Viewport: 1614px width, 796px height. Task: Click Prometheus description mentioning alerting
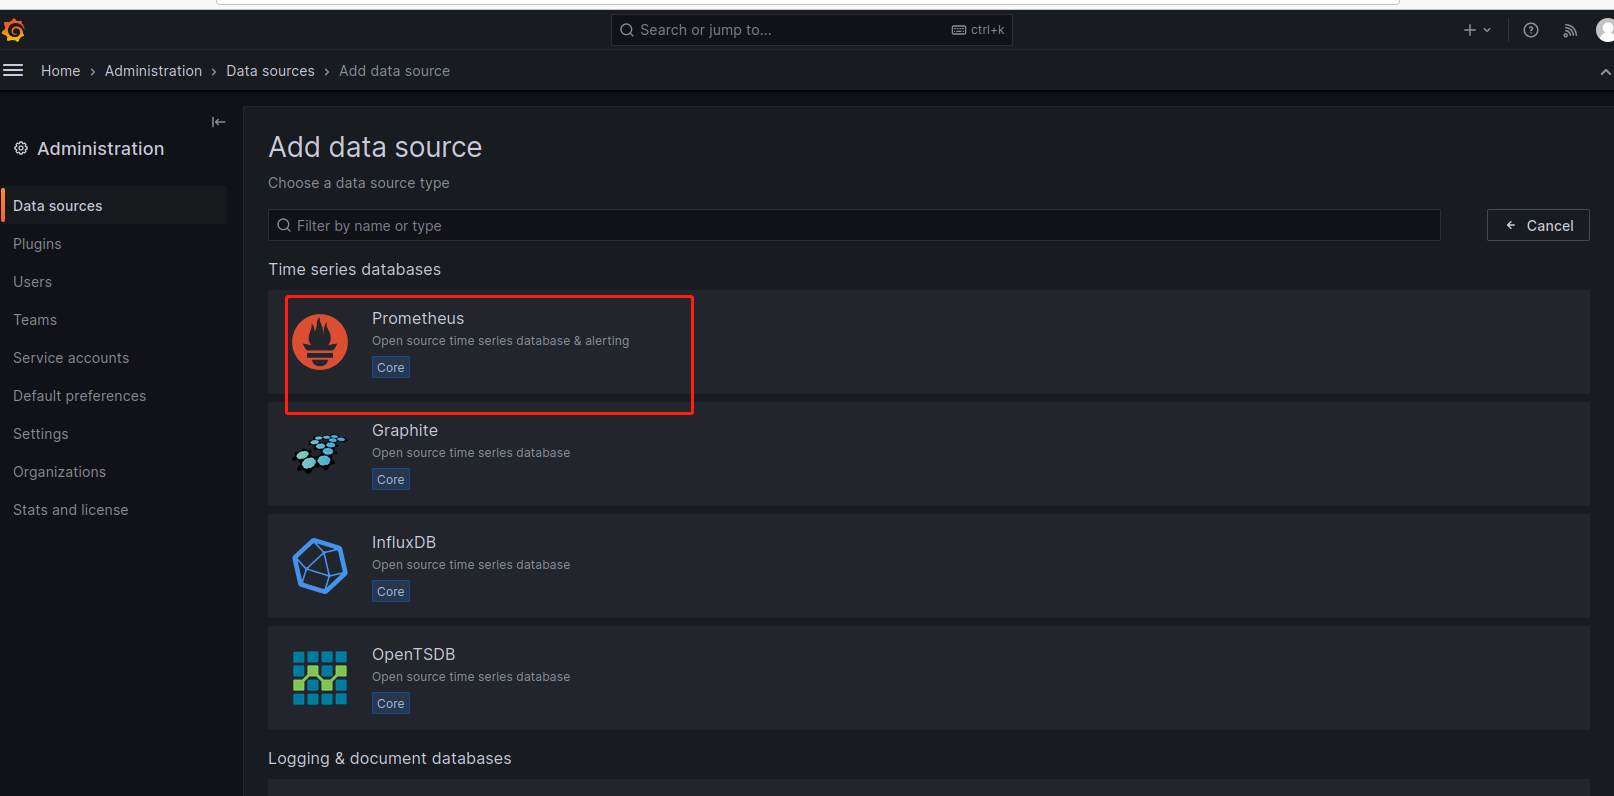(501, 341)
